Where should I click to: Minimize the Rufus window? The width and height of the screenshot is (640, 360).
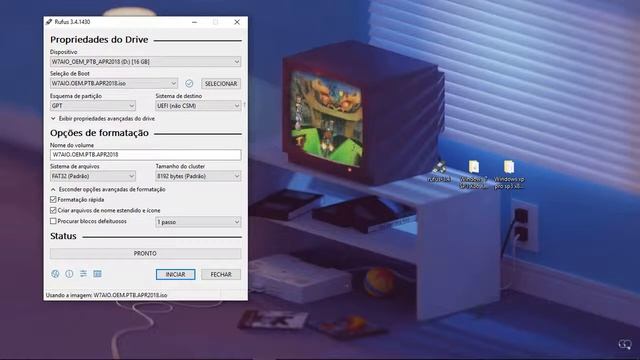pos(195,22)
